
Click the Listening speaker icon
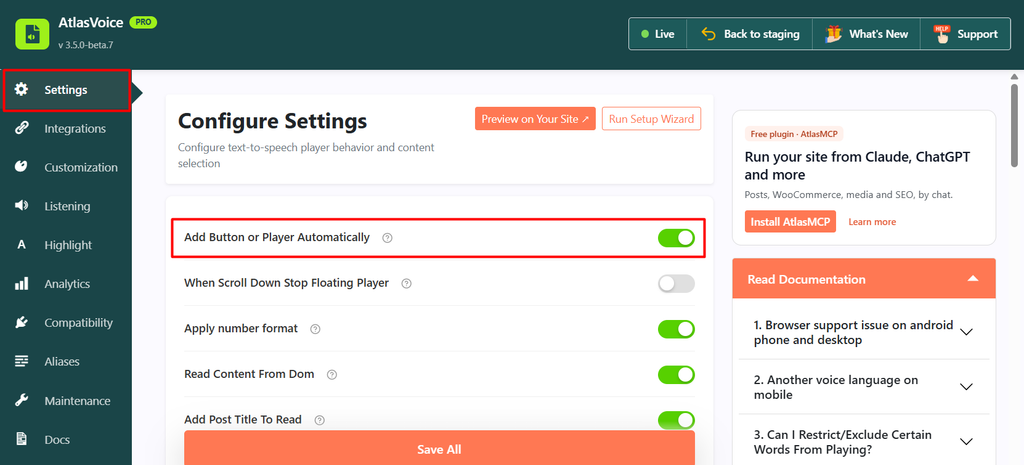coord(22,206)
